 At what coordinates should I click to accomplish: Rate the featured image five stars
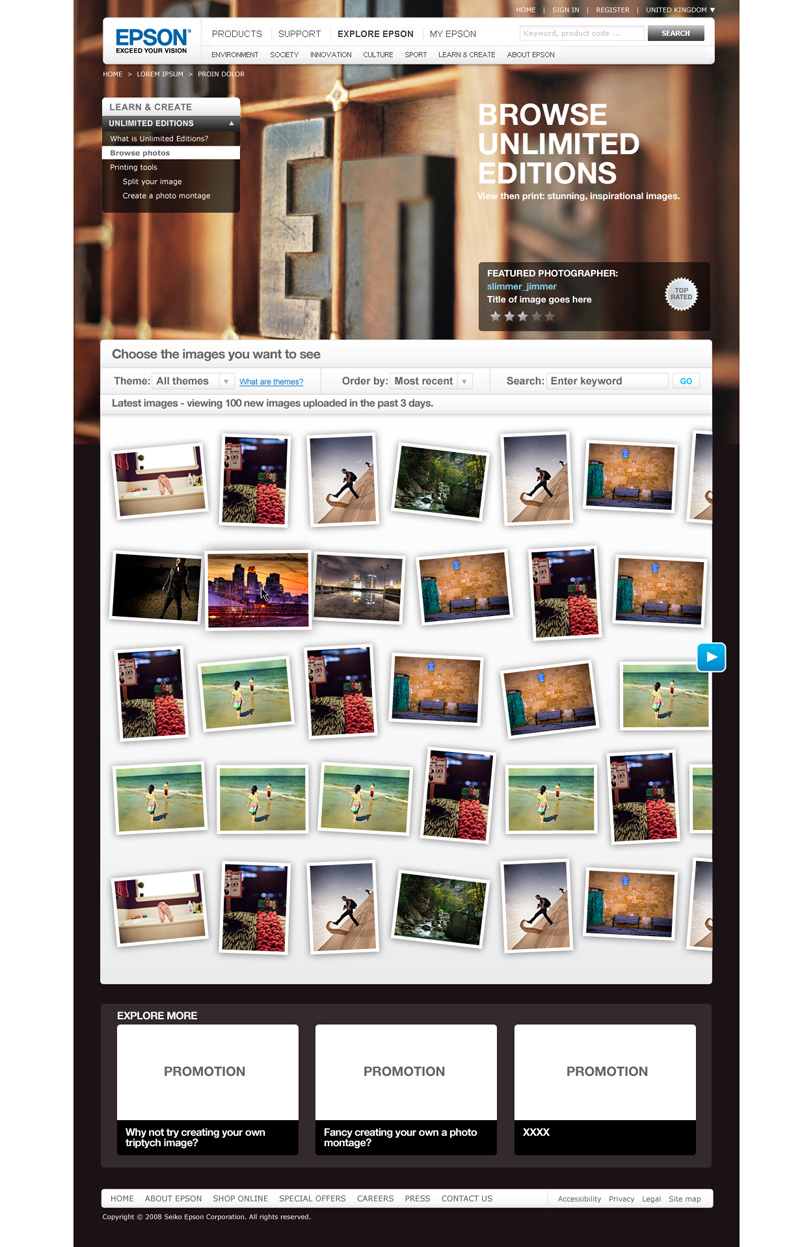549,317
